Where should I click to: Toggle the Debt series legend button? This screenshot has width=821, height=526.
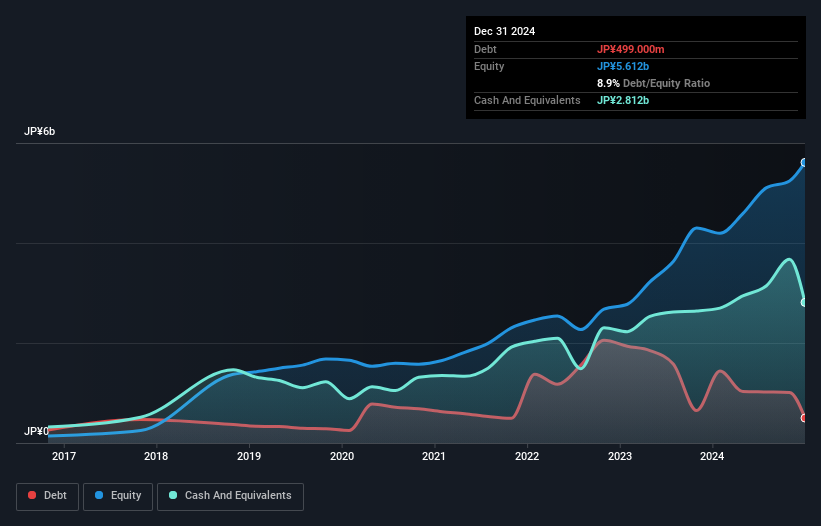48,496
